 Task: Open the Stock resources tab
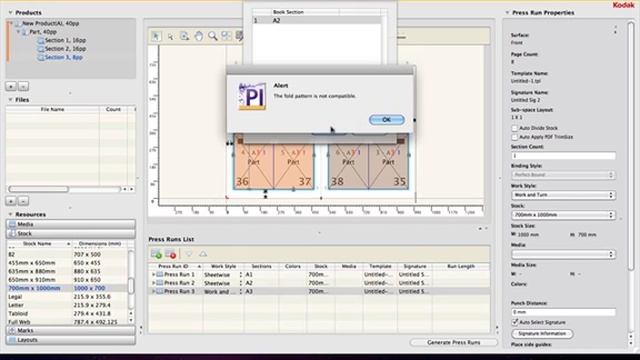[71, 233]
